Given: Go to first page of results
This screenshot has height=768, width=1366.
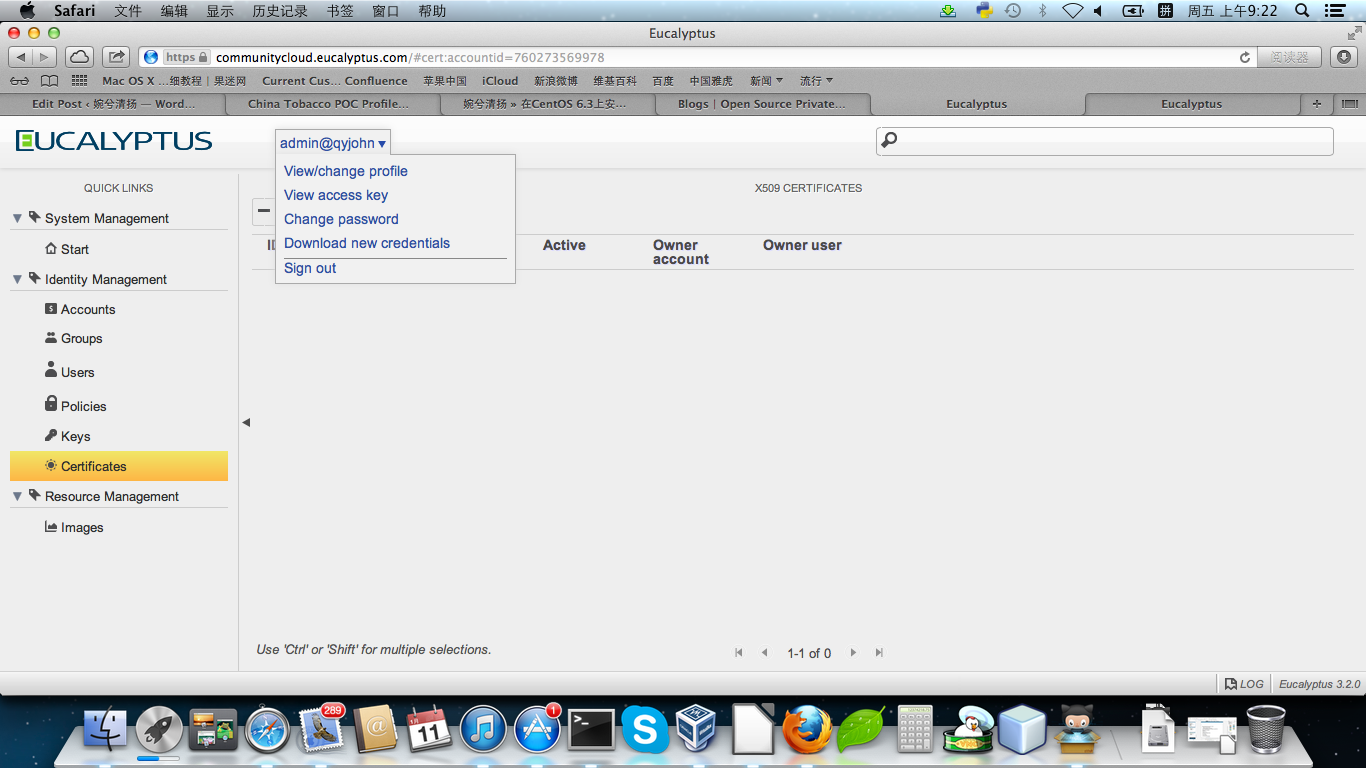Looking at the screenshot, I should [739, 653].
